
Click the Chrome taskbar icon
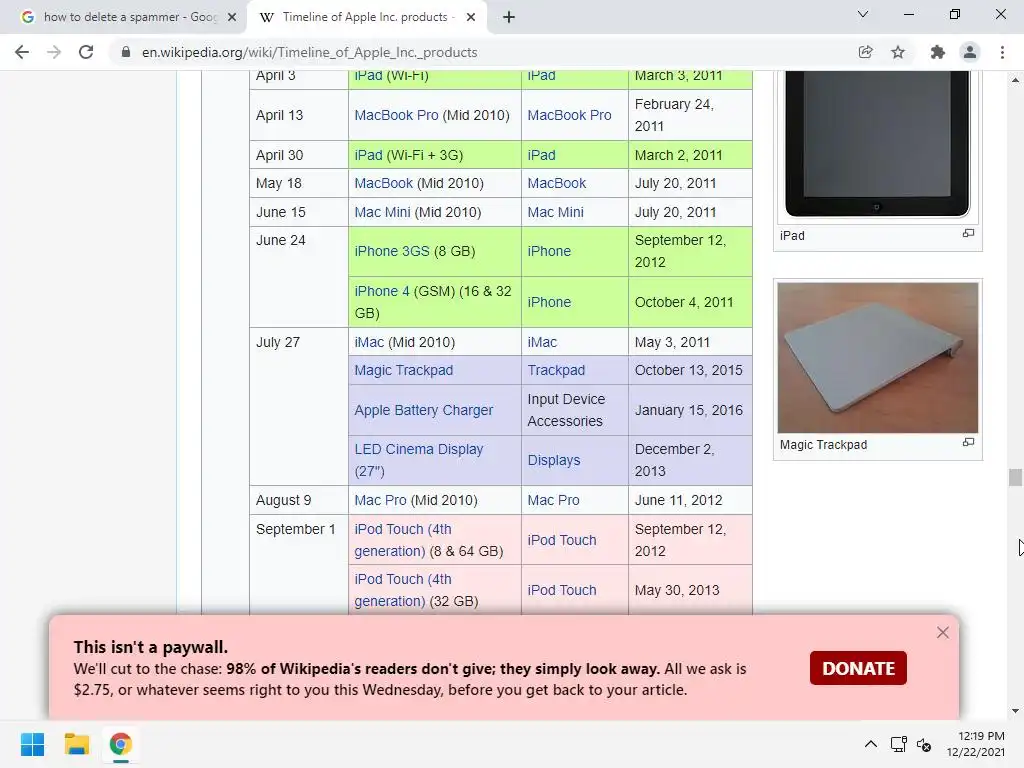120,744
